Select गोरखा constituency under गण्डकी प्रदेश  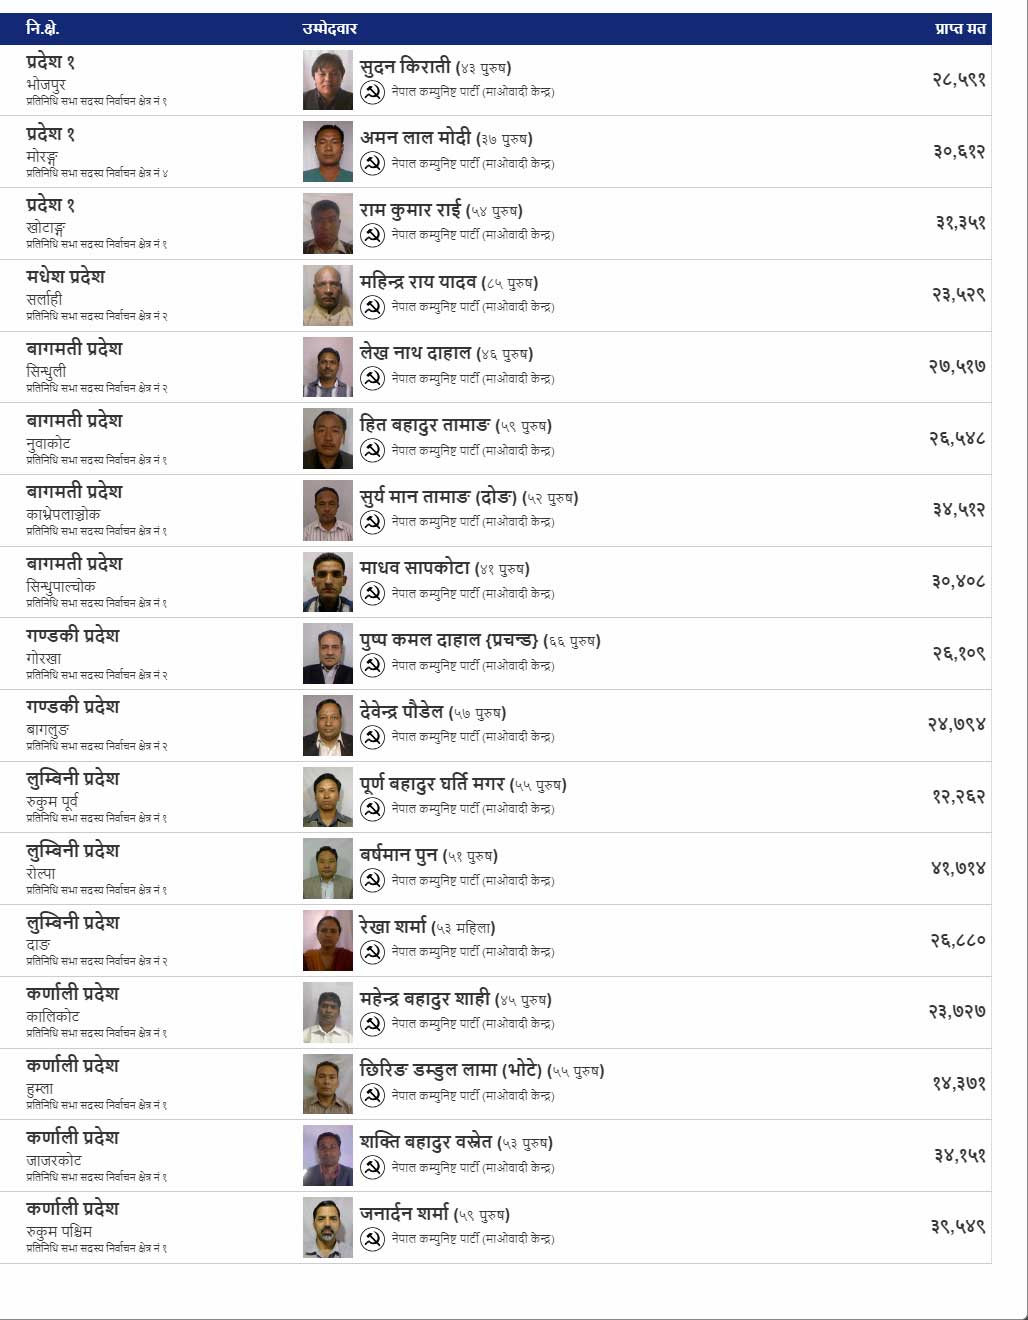44,658
